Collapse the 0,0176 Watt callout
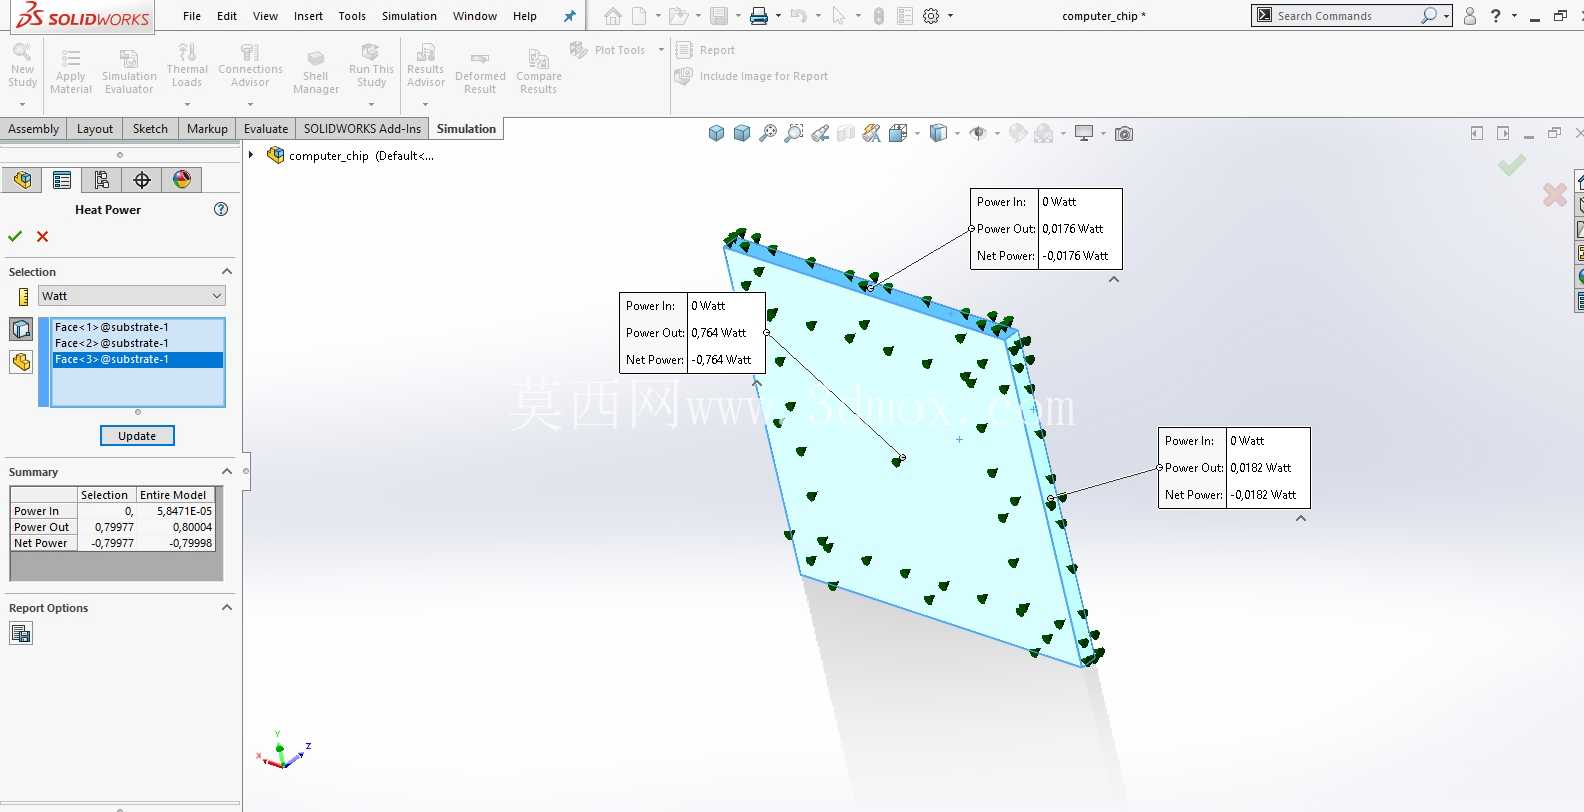1584x812 pixels. (x=1114, y=279)
